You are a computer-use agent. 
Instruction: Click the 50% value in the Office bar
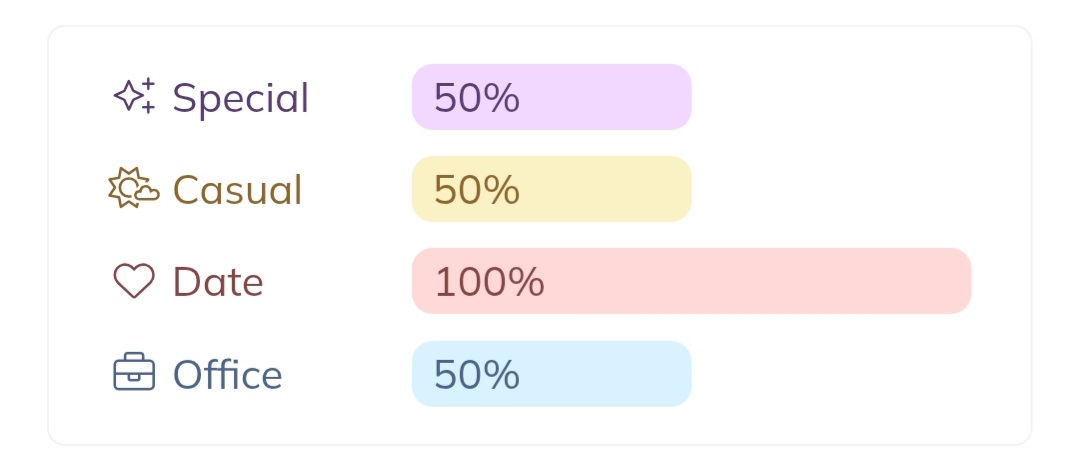tap(477, 375)
